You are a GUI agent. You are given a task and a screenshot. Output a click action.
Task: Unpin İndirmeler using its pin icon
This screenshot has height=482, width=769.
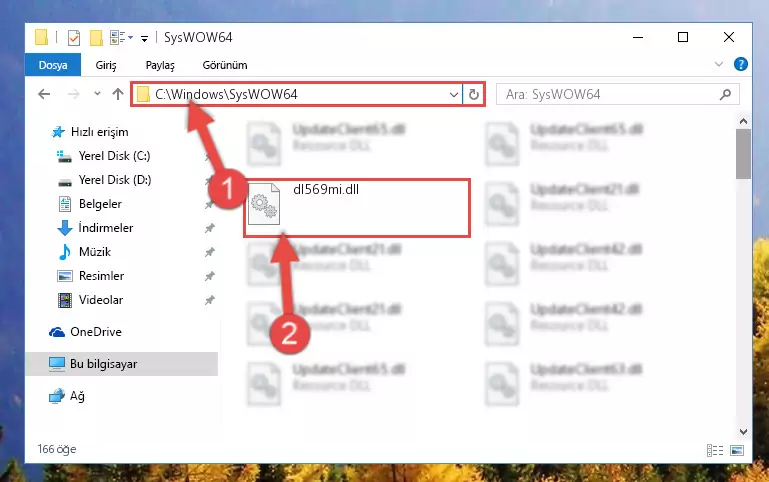[209, 228]
